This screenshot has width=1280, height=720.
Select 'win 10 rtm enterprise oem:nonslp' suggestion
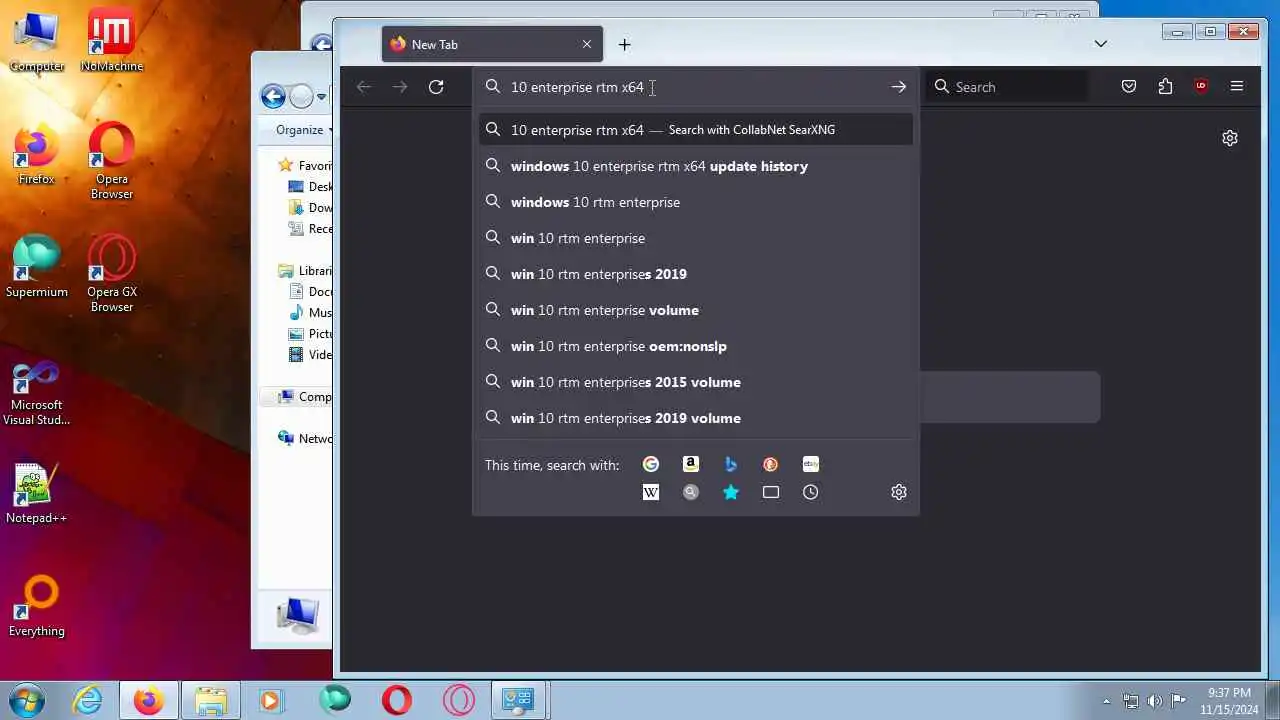click(696, 346)
